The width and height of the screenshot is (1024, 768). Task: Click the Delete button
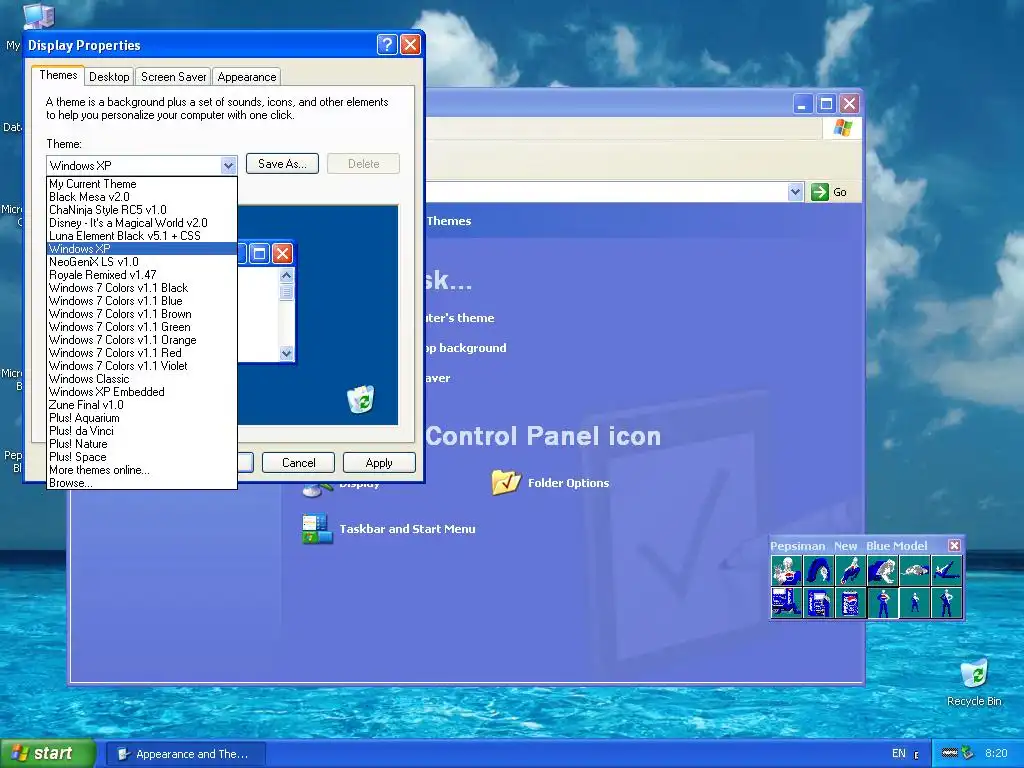point(363,164)
